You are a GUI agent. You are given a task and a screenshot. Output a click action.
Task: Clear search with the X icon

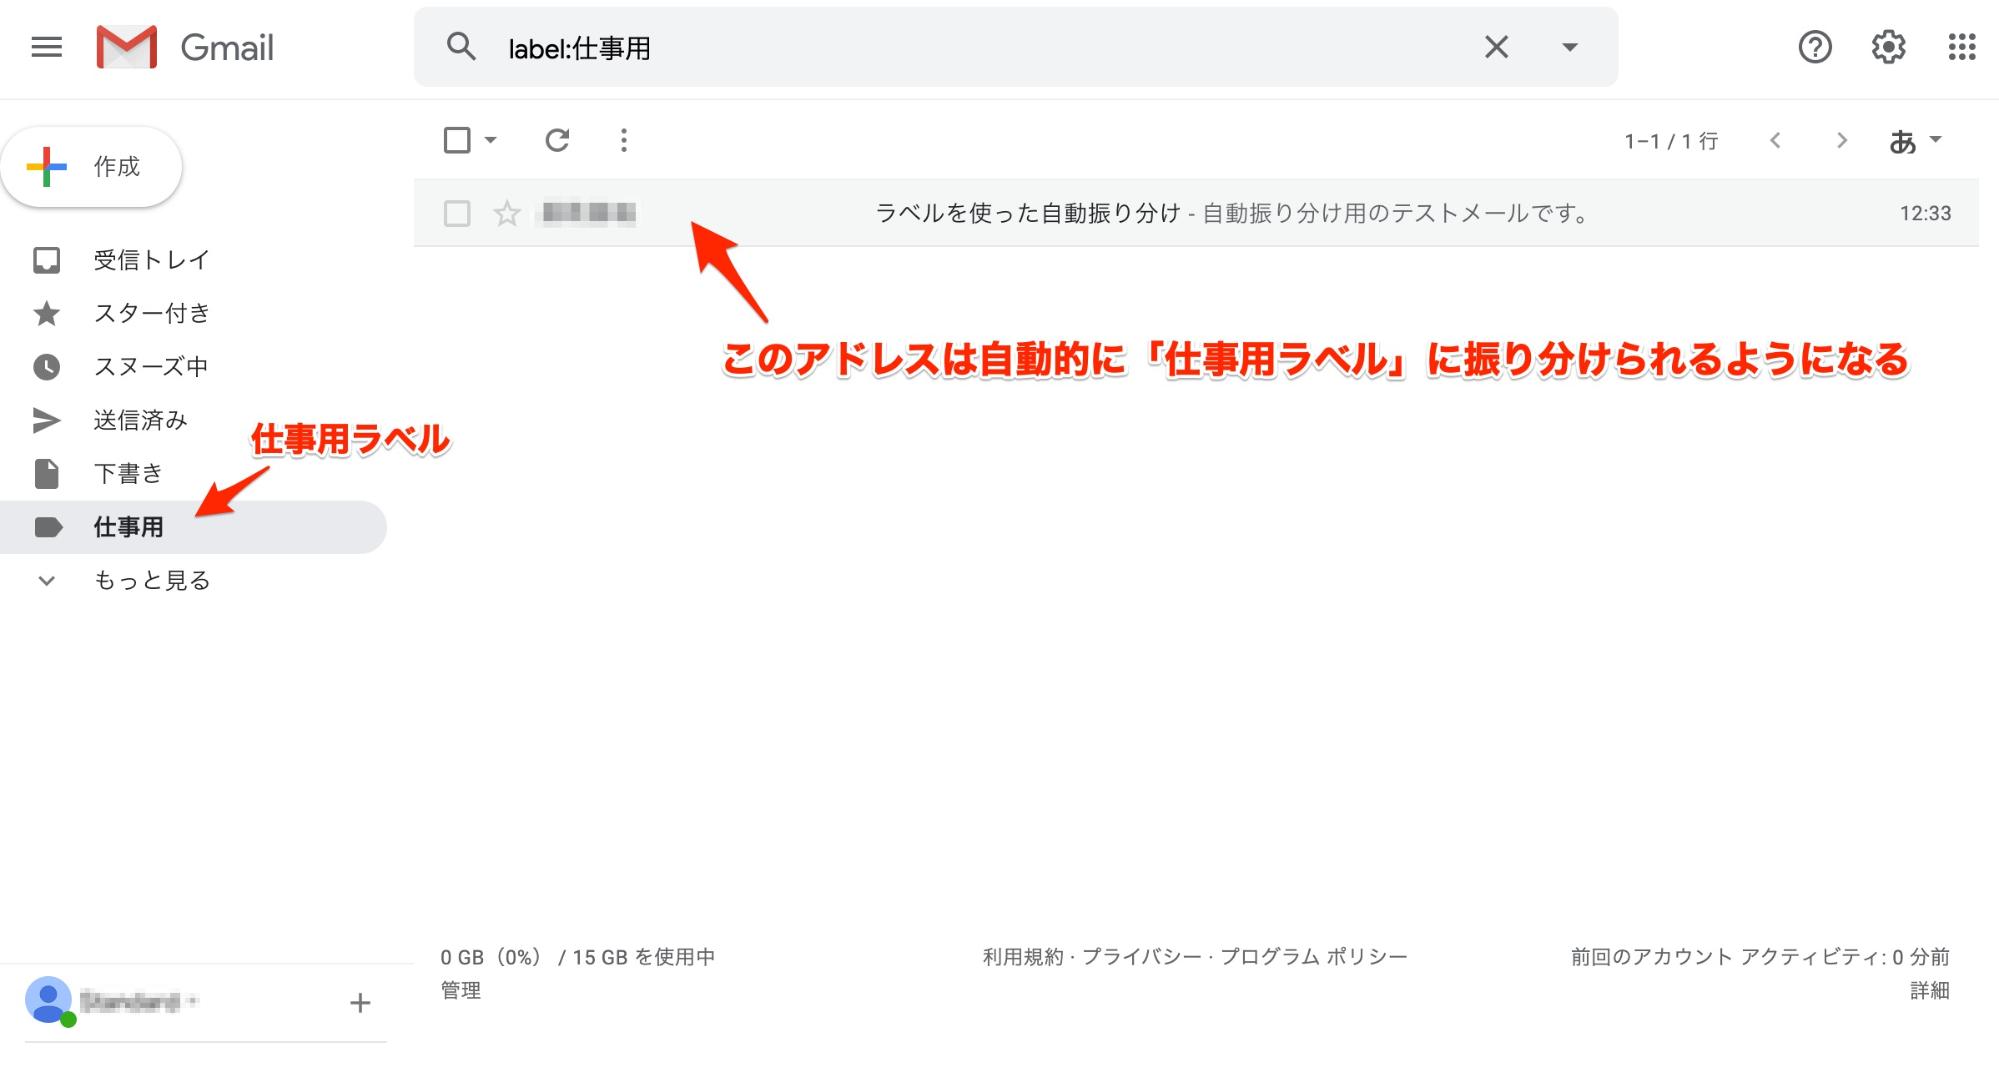(1496, 47)
